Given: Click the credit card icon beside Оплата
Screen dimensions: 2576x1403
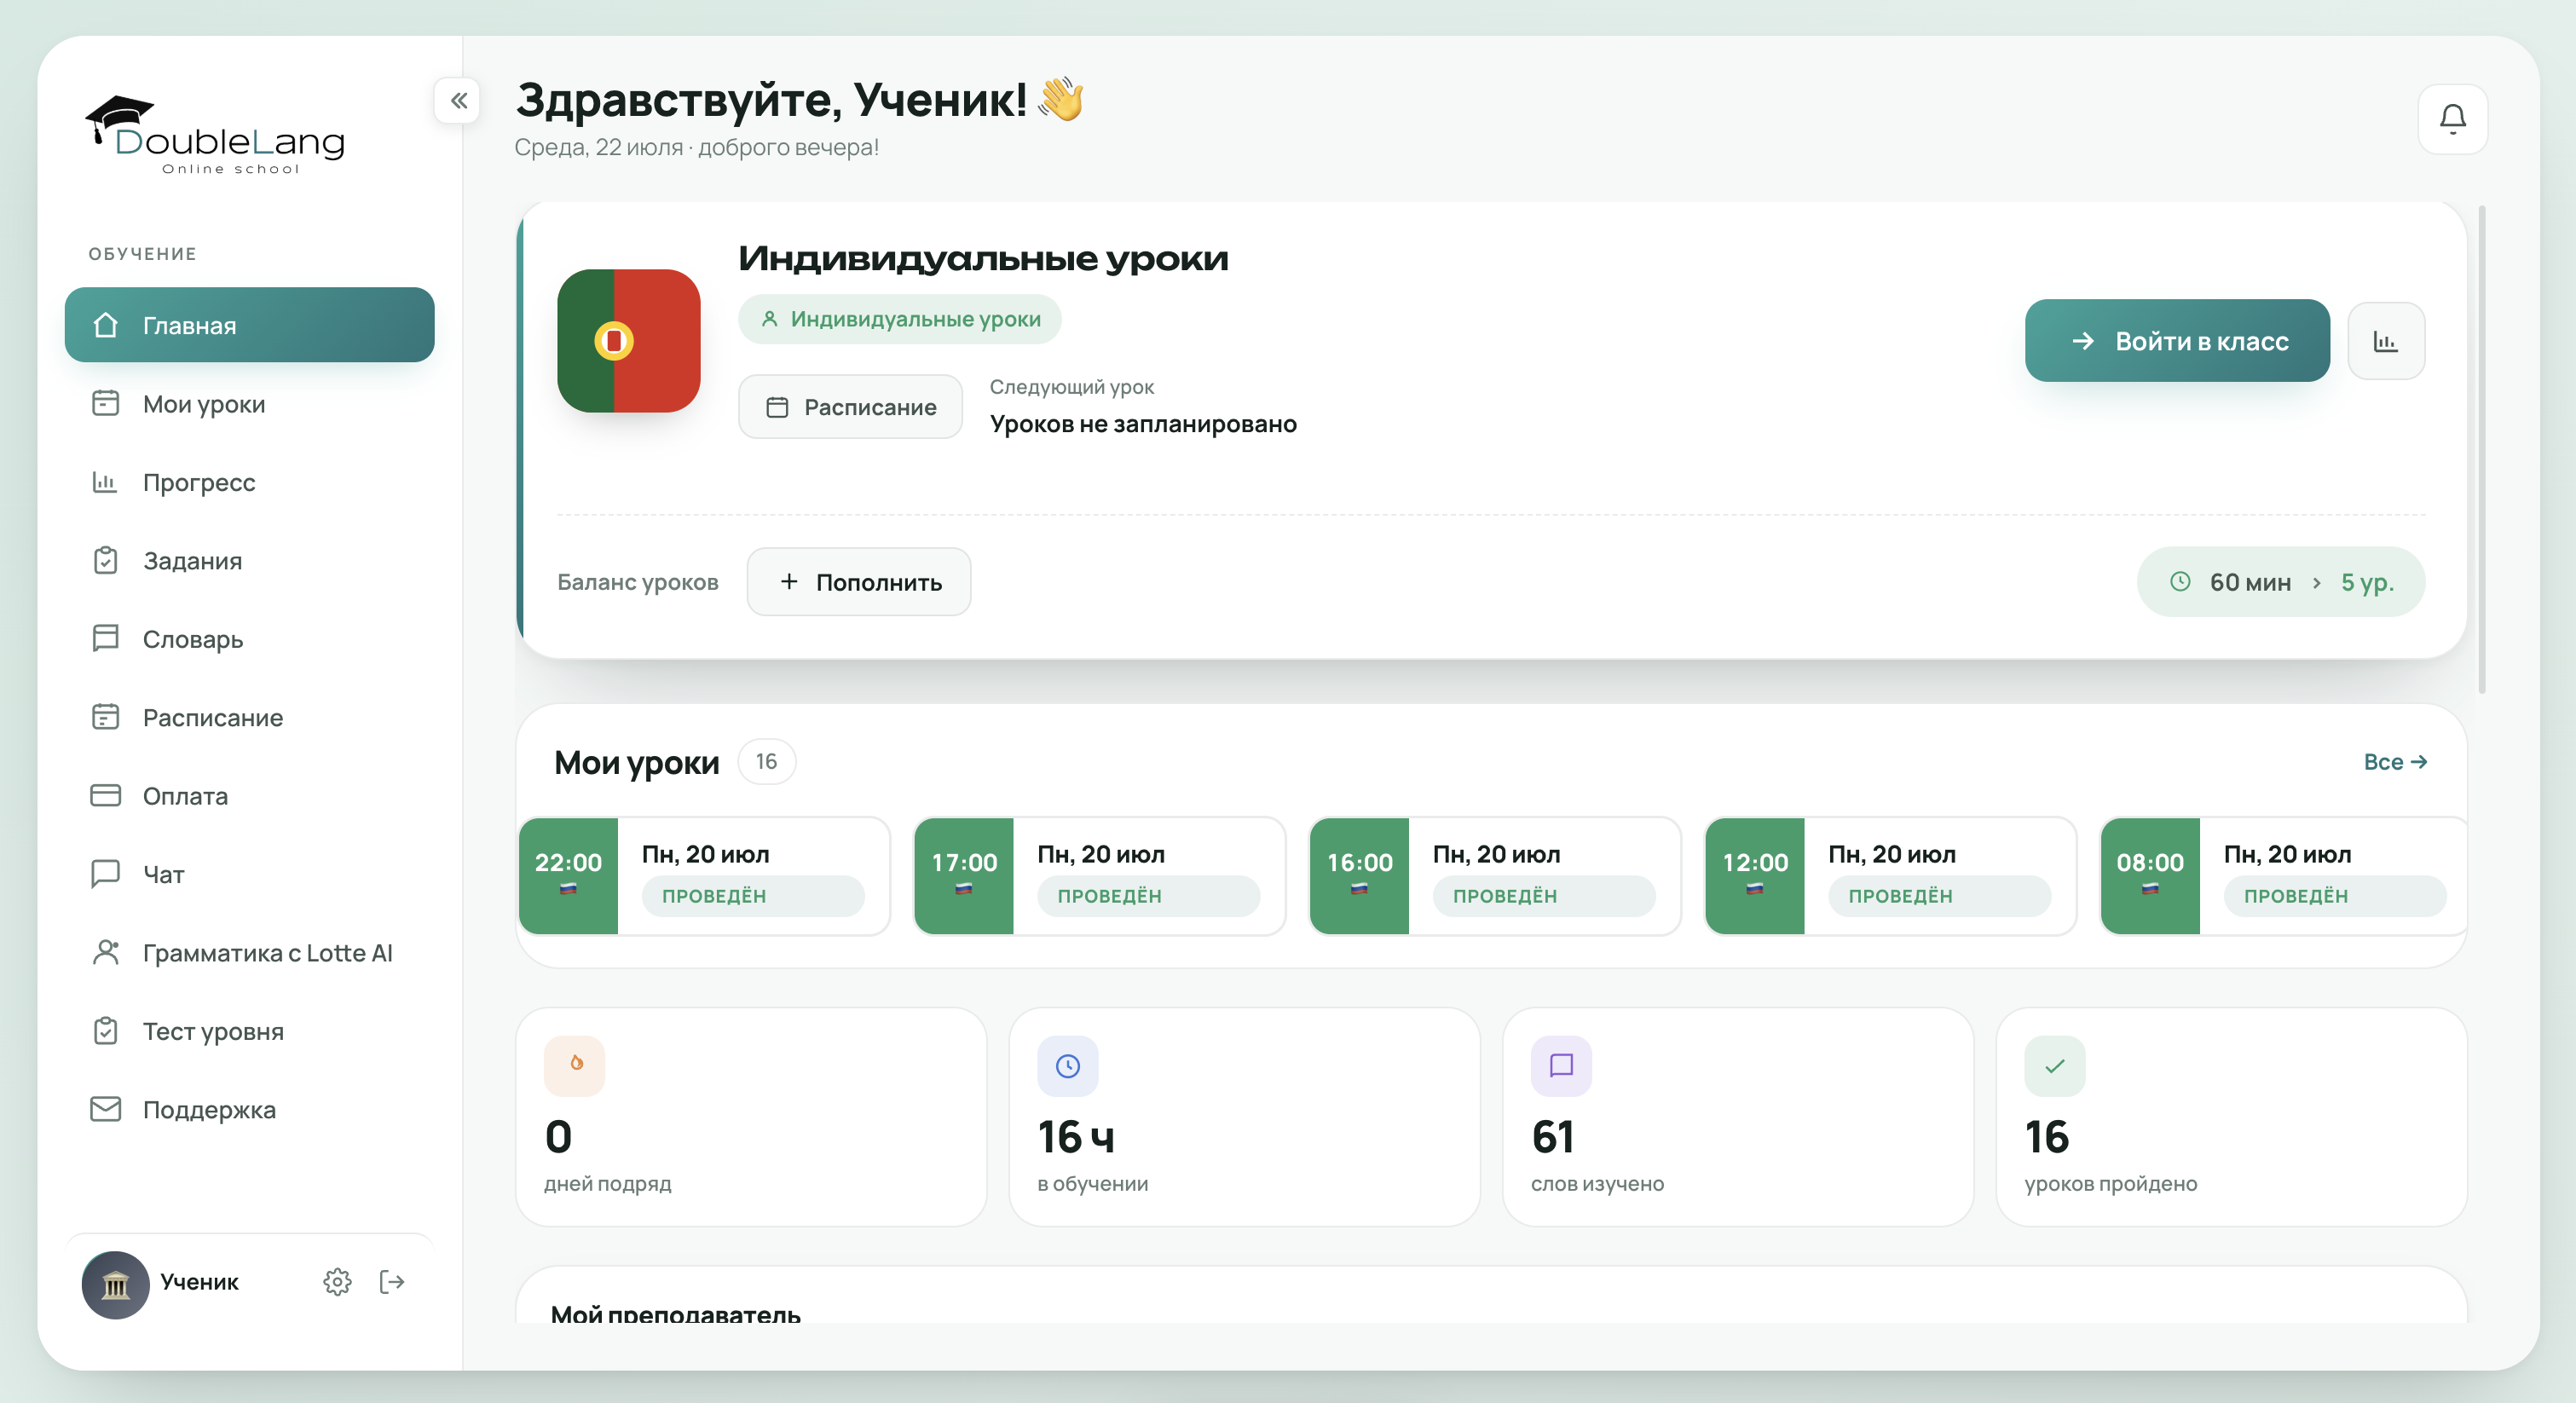Looking at the screenshot, I should pos(105,795).
